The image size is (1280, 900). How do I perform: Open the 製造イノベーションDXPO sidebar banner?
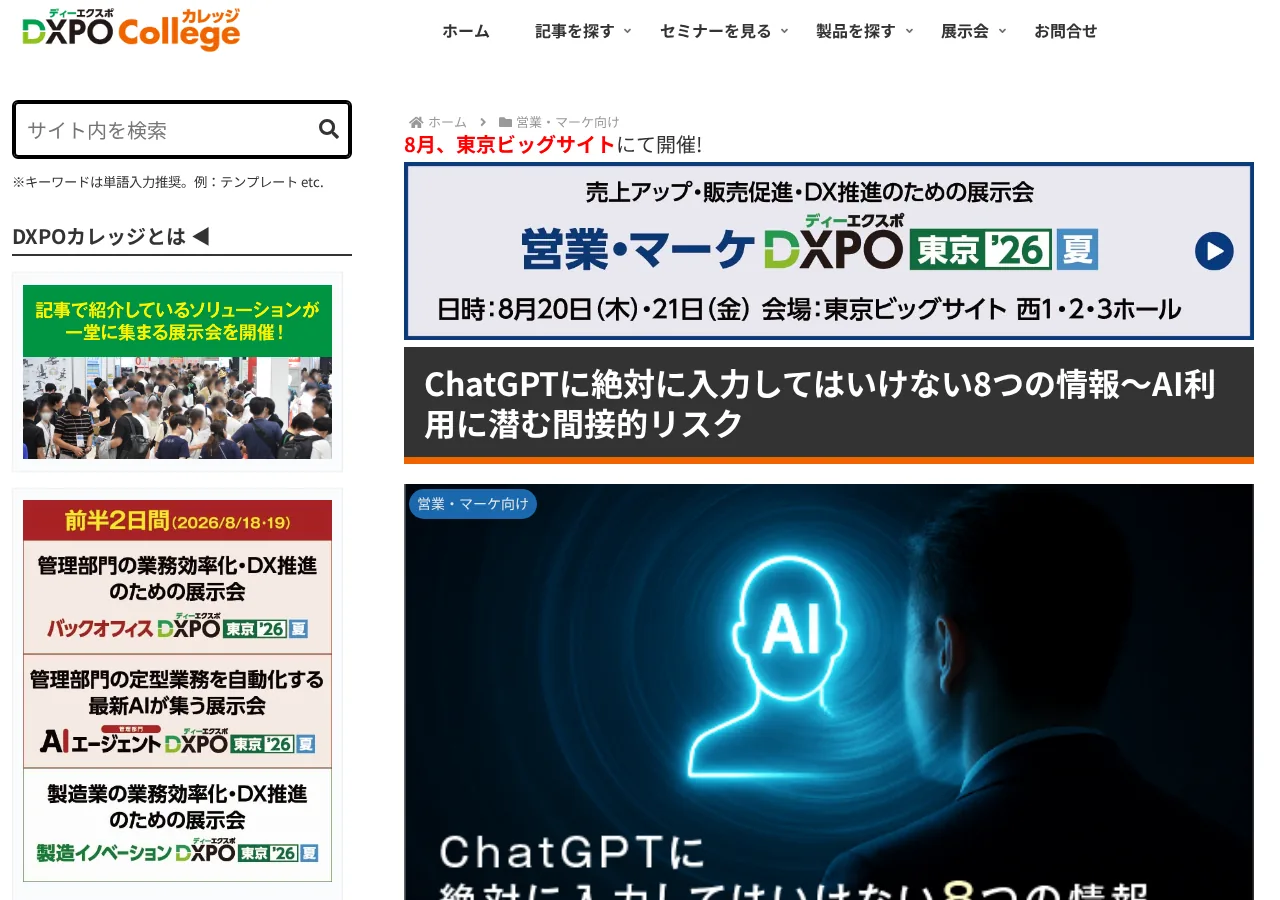pos(177,825)
